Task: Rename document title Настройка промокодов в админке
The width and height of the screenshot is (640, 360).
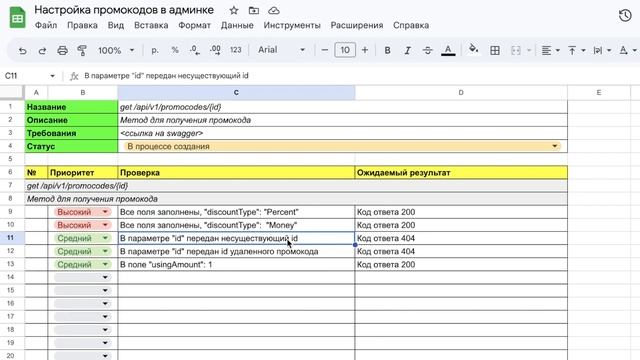Action: (x=124, y=10)
